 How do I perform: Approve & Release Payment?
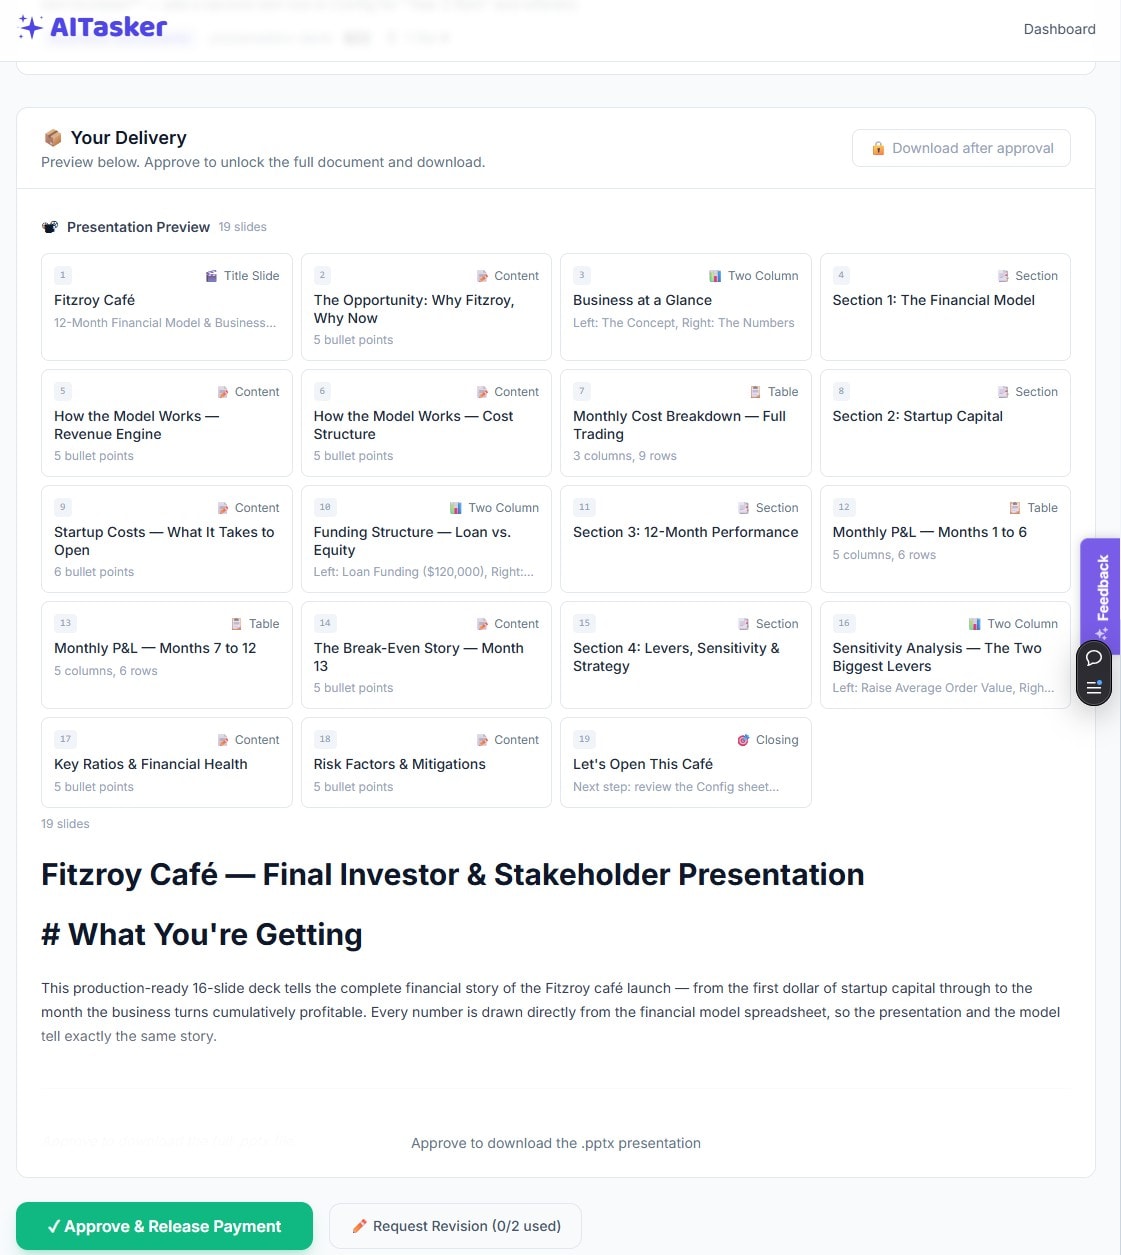[164, 1226]
